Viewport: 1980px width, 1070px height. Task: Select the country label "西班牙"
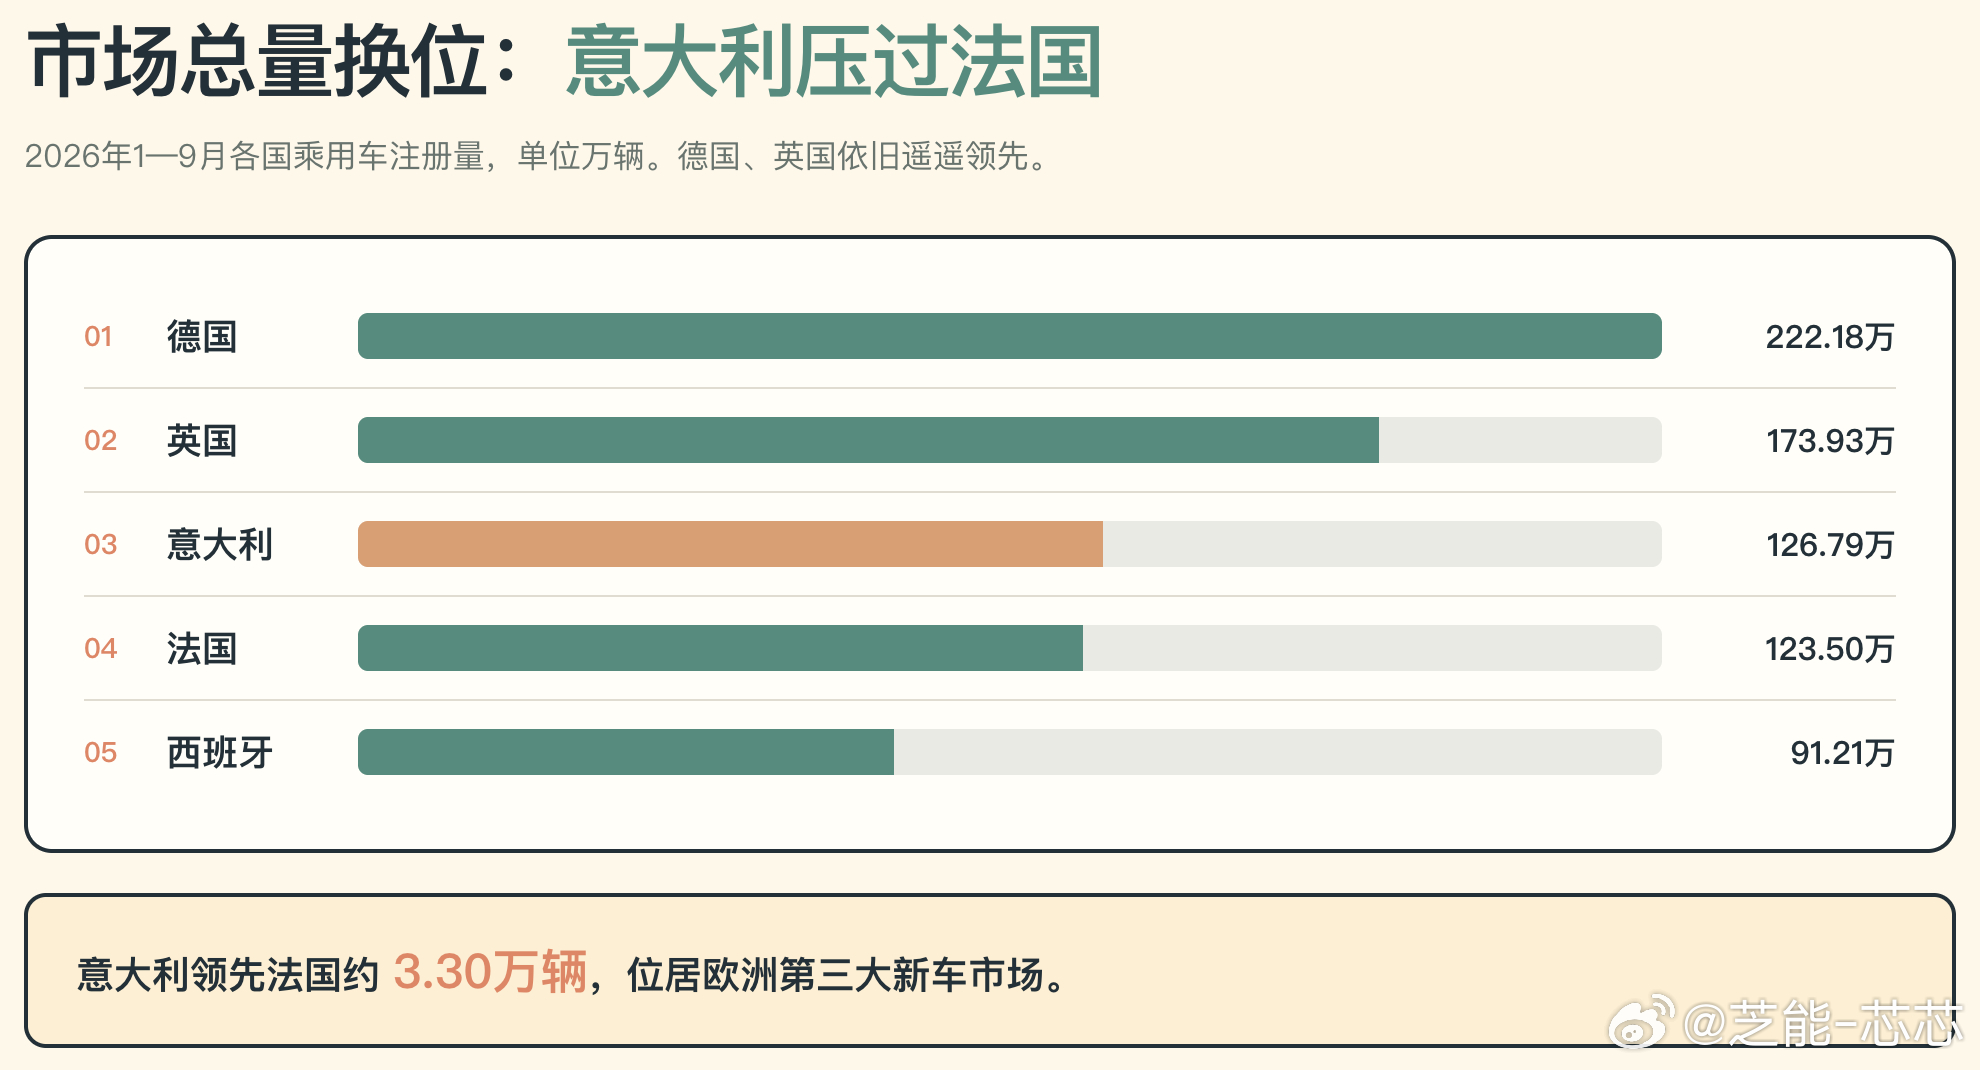220,752
